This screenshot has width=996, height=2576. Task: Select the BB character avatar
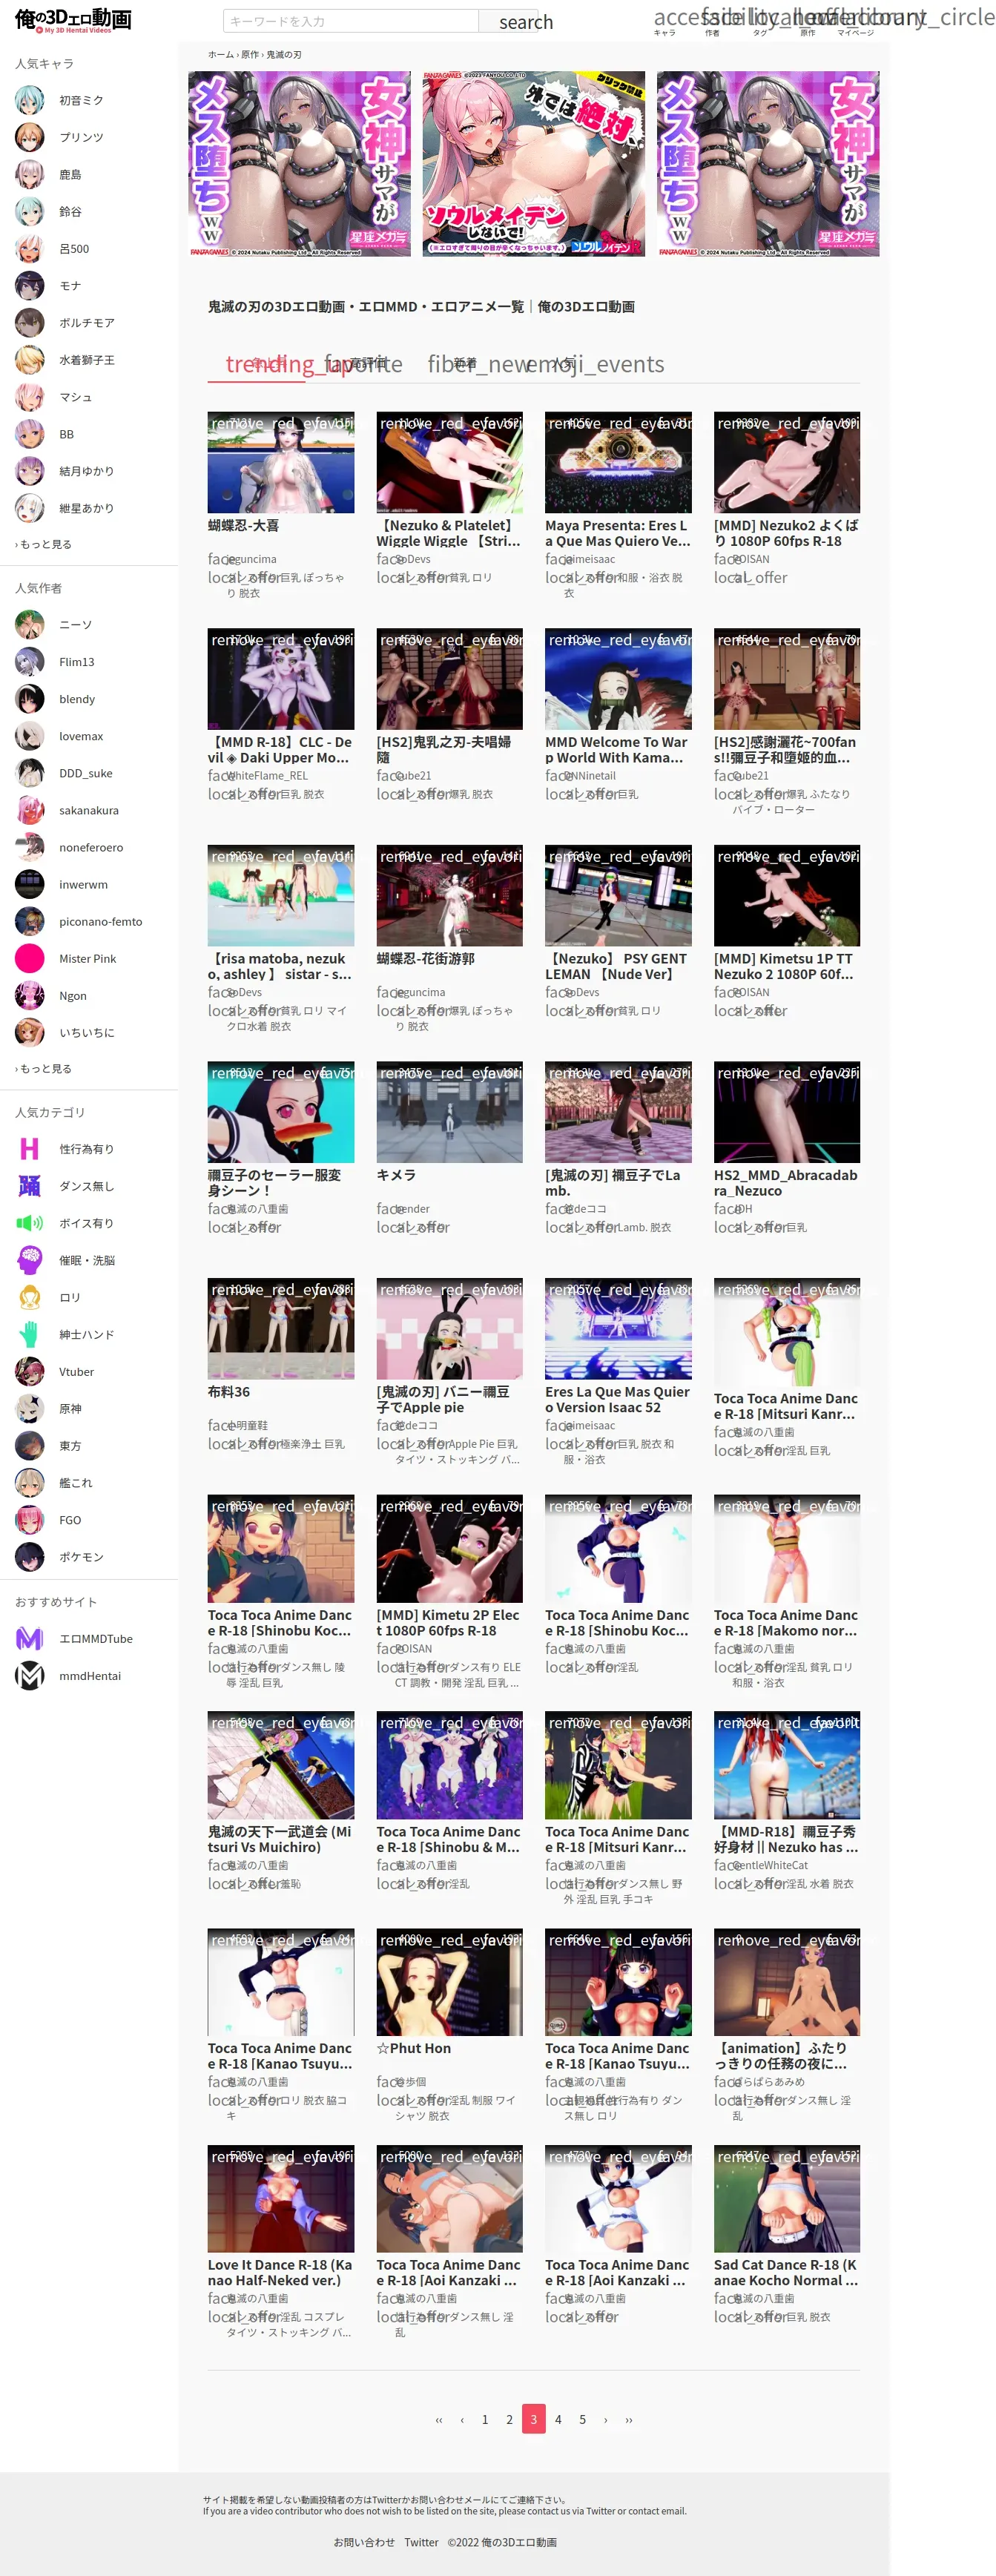click(x=29, y=434)
